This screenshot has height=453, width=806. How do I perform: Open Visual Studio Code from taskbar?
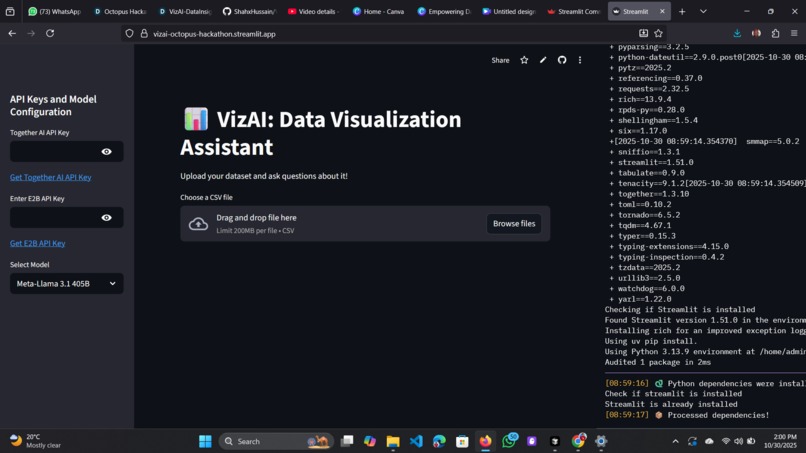pos(416,441)
